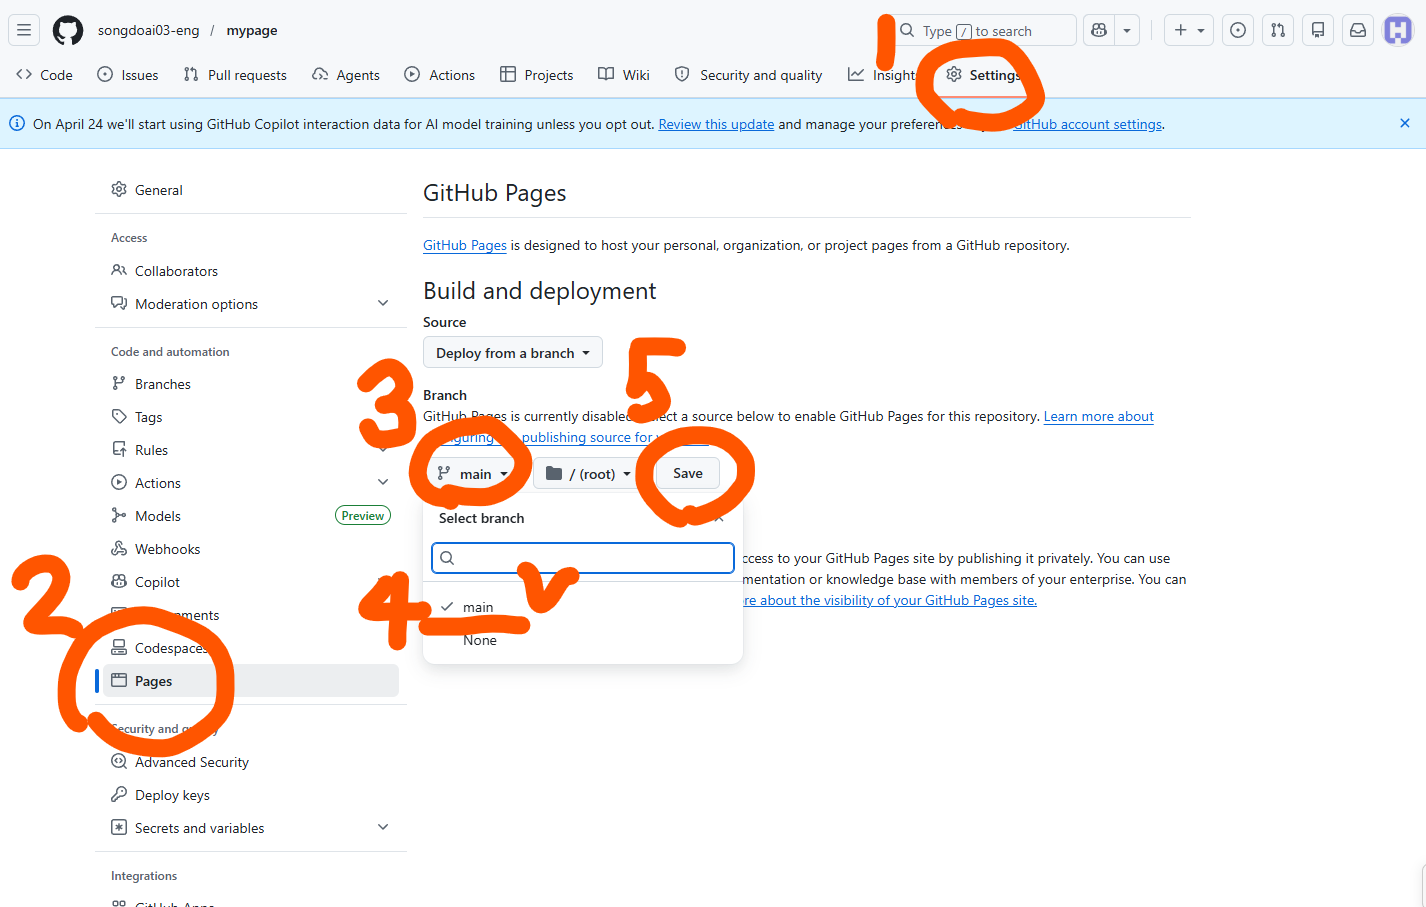Select Pages in settings sidebar
Screen dimensions: 1426x907
(251, 681)
